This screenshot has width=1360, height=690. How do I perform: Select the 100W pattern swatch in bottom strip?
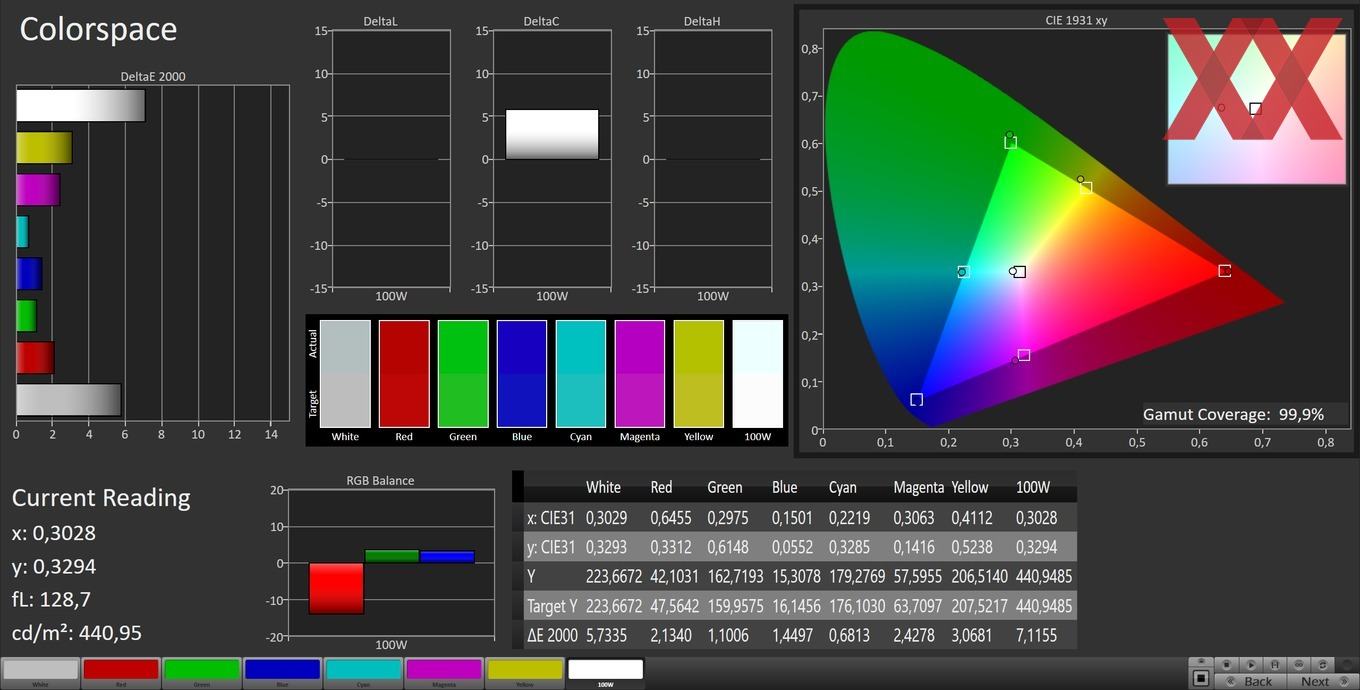[x=606, y=673]
